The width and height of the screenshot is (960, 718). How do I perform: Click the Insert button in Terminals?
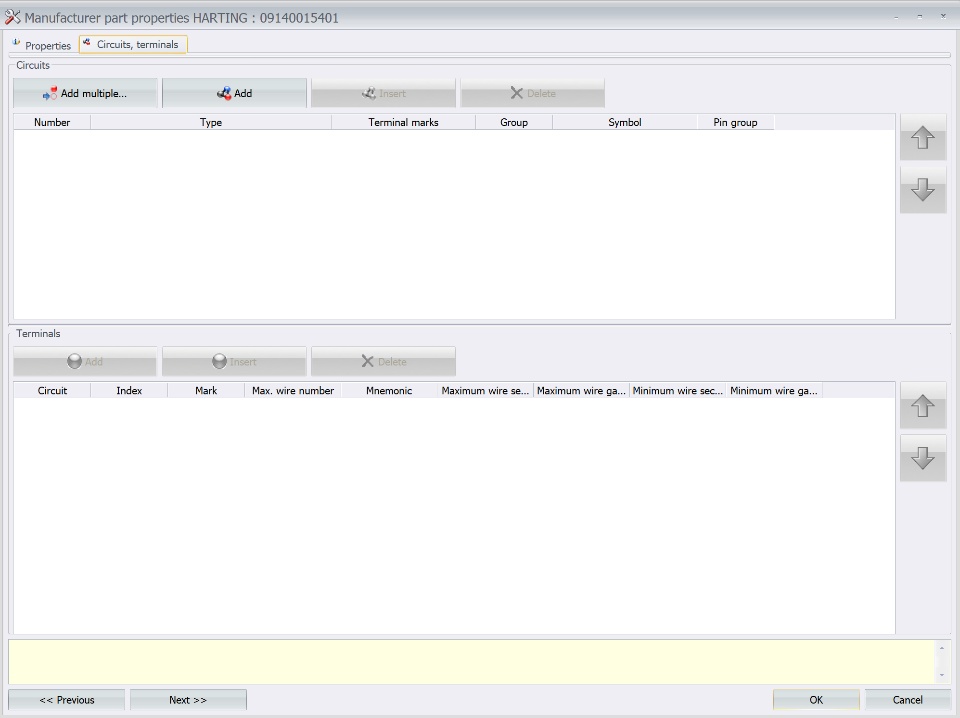[234, 361]
